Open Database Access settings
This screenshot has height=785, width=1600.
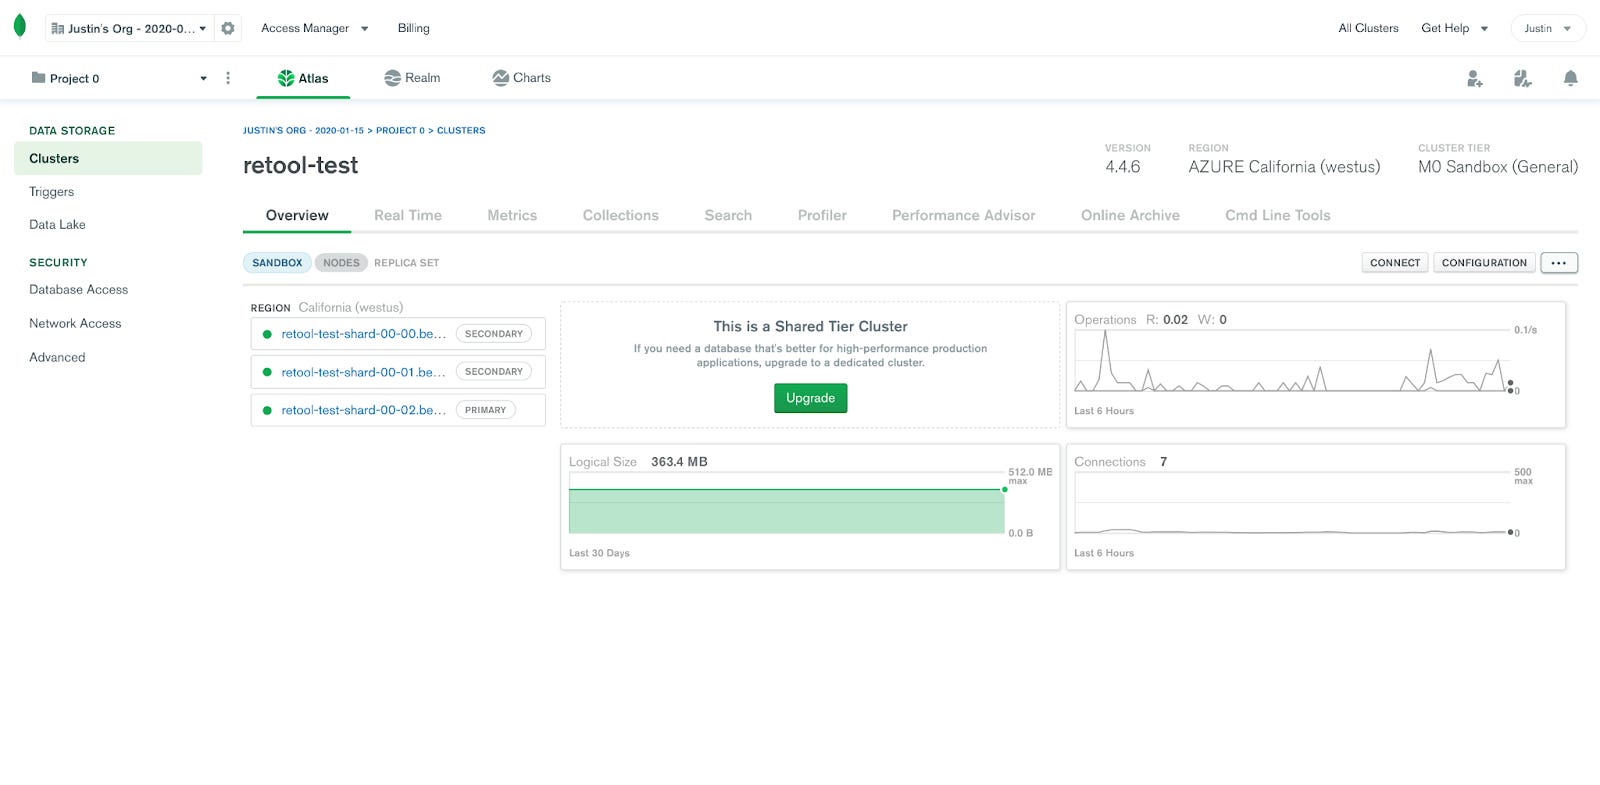78,290
